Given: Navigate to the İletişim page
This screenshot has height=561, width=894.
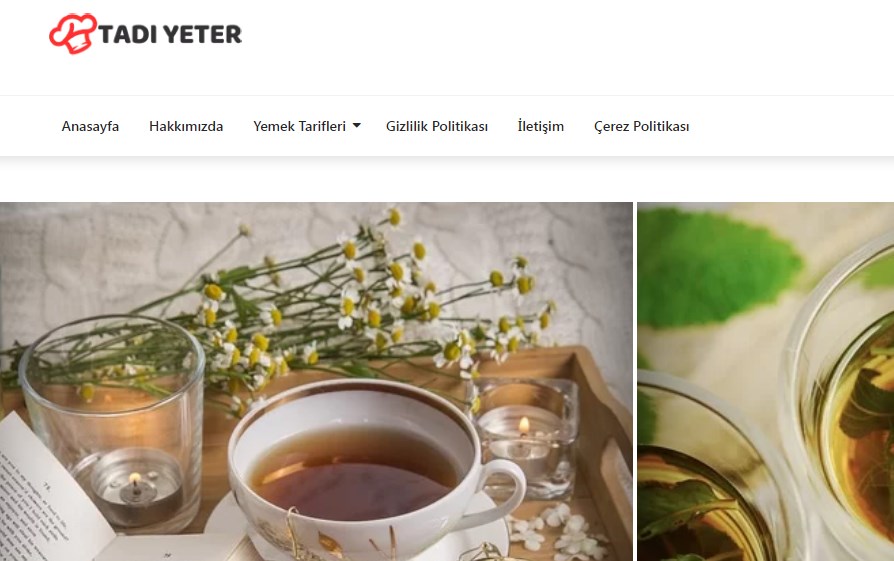Looking at the screenshot, I should click(x=541, y=126).
